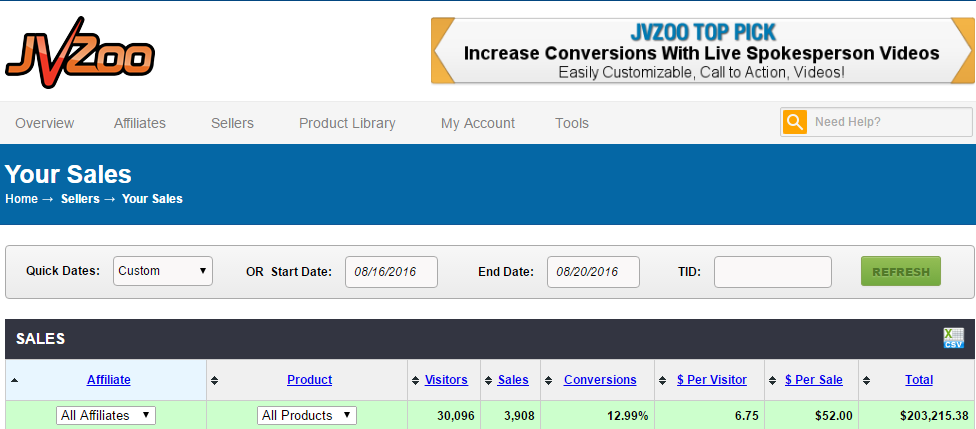Click the JVZoo logo
Screen dimensions: 976x429
tap(80, 53)
